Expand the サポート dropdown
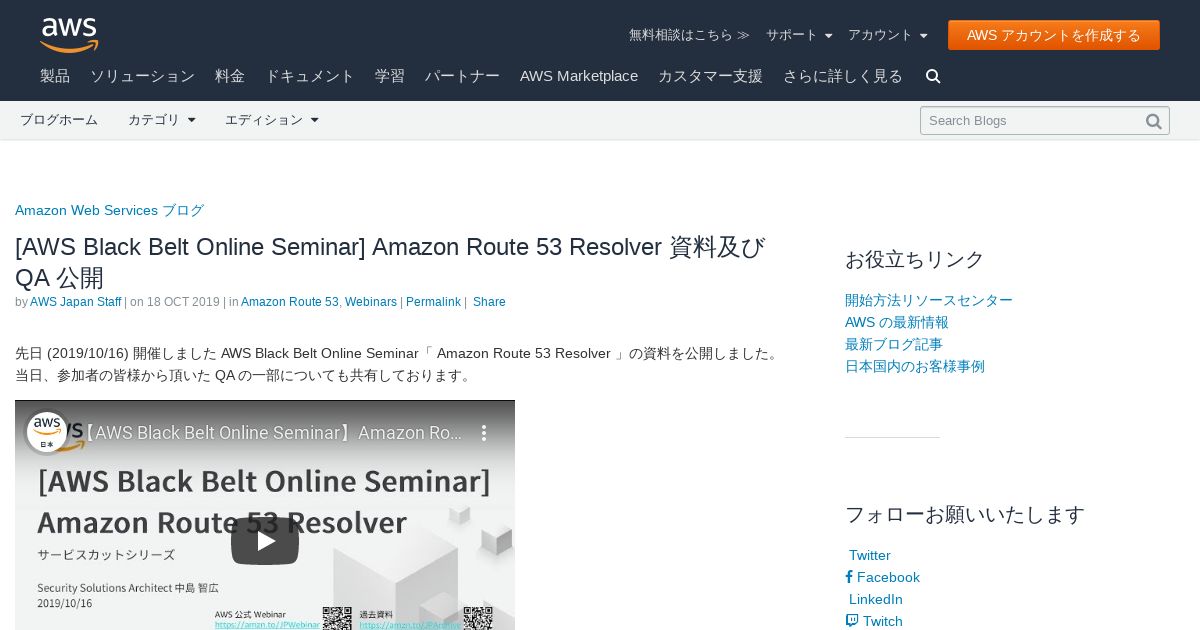This screenshot has width=1200, height=630. click(799, 35)
